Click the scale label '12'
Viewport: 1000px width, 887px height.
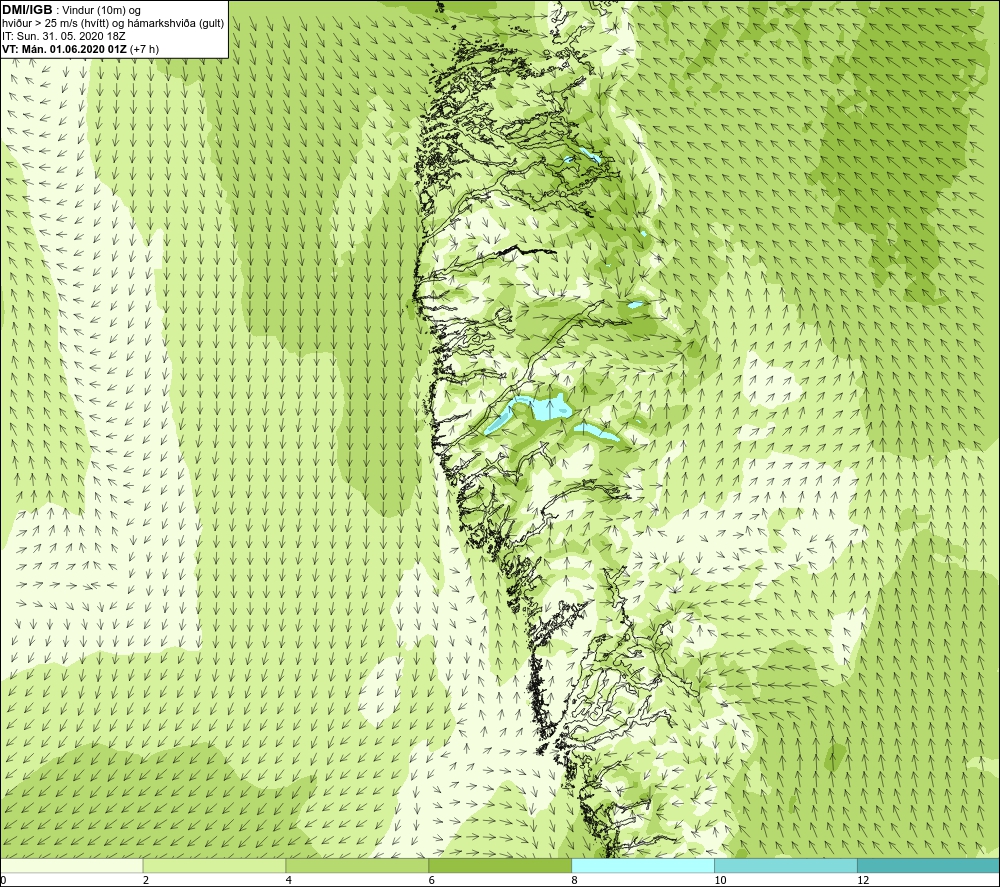pos(863,881)
